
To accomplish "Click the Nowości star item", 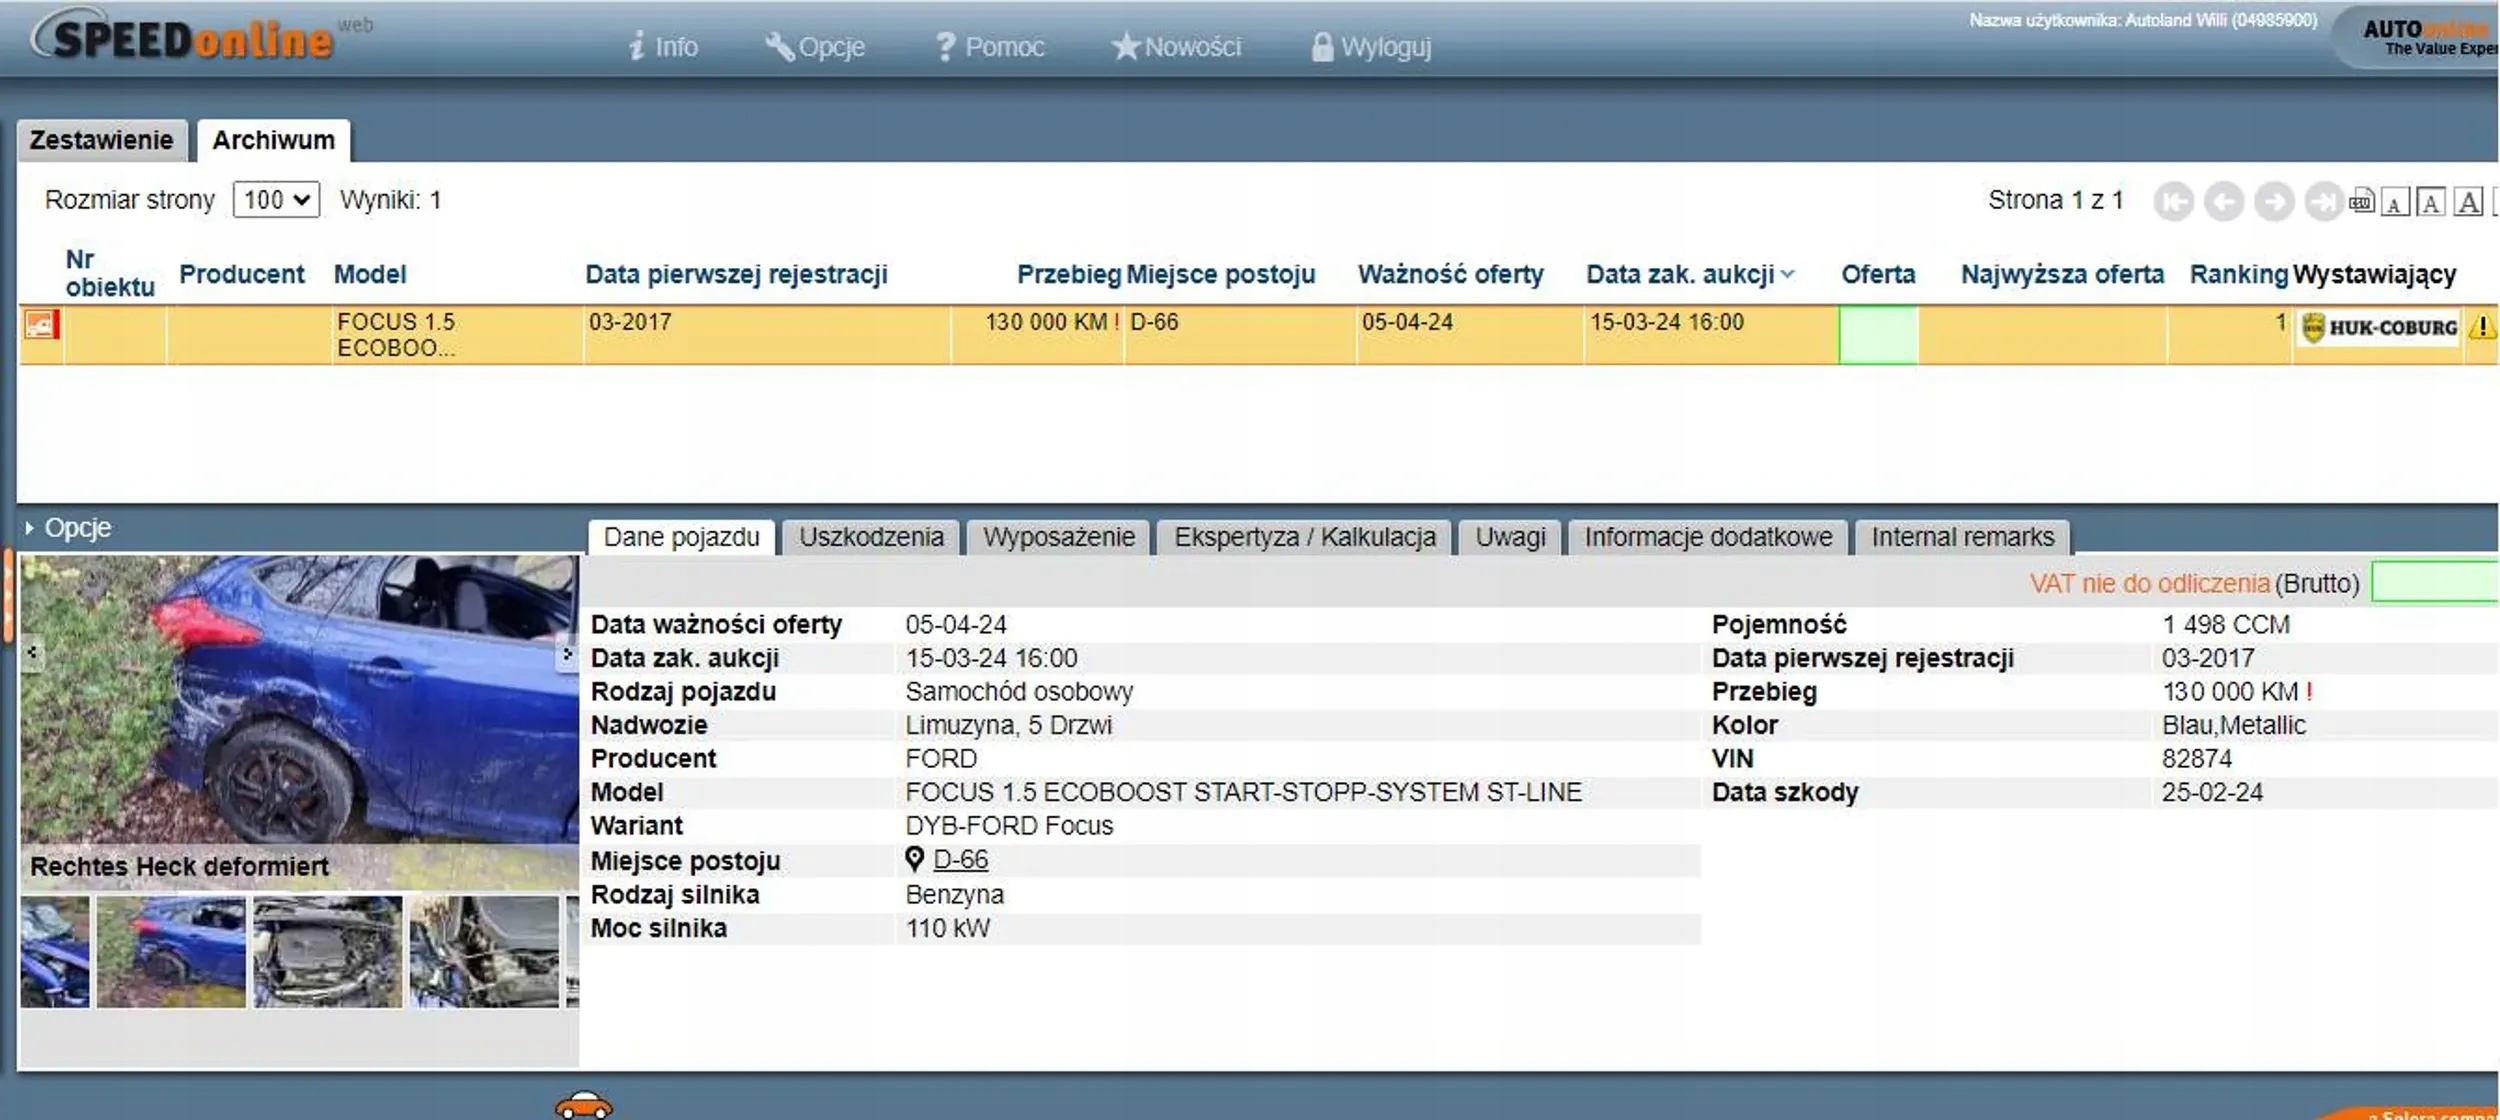I will [x=1176, y=47].
